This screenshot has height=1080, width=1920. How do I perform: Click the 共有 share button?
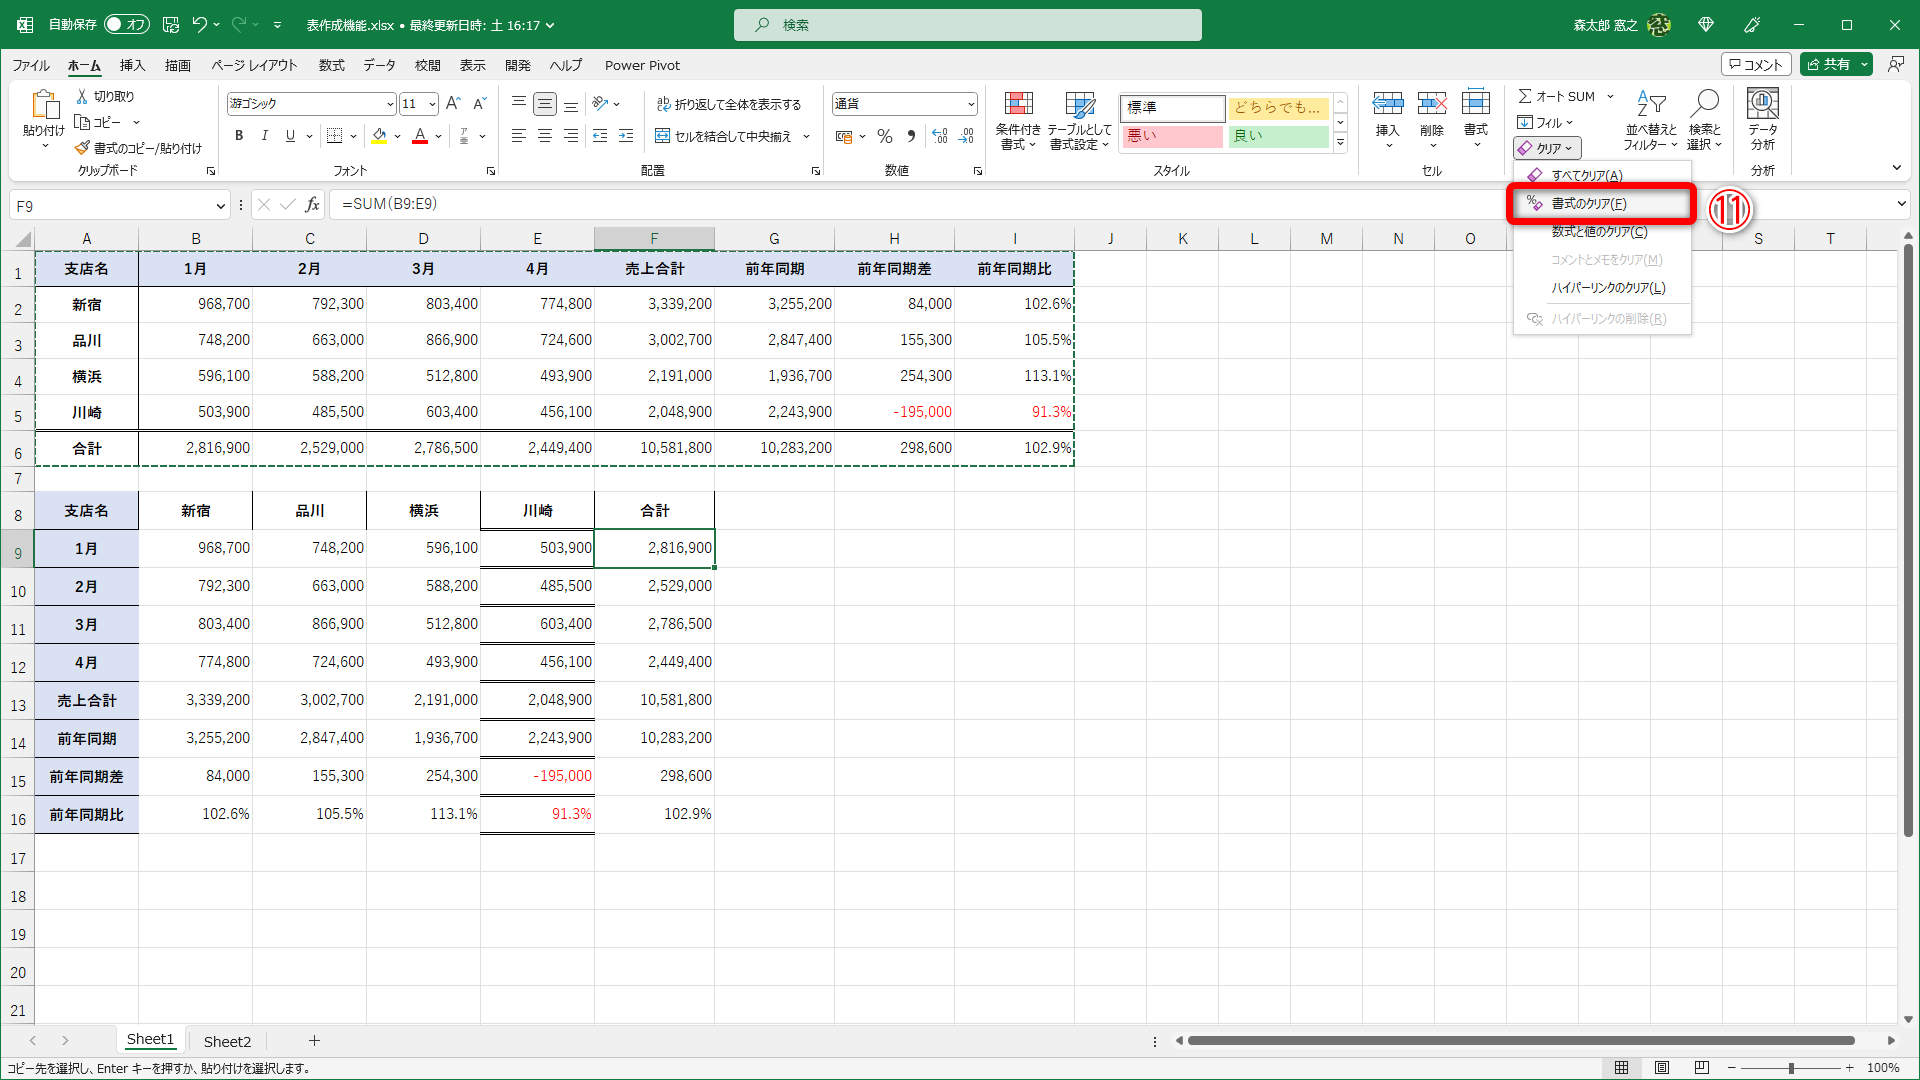1828,64
